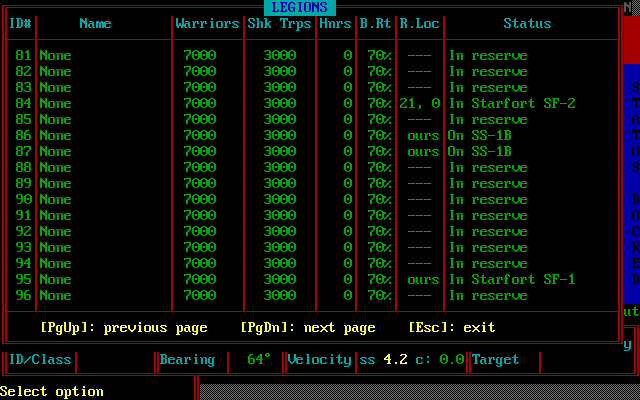Click the R.Loc column header

coord(419,23)
